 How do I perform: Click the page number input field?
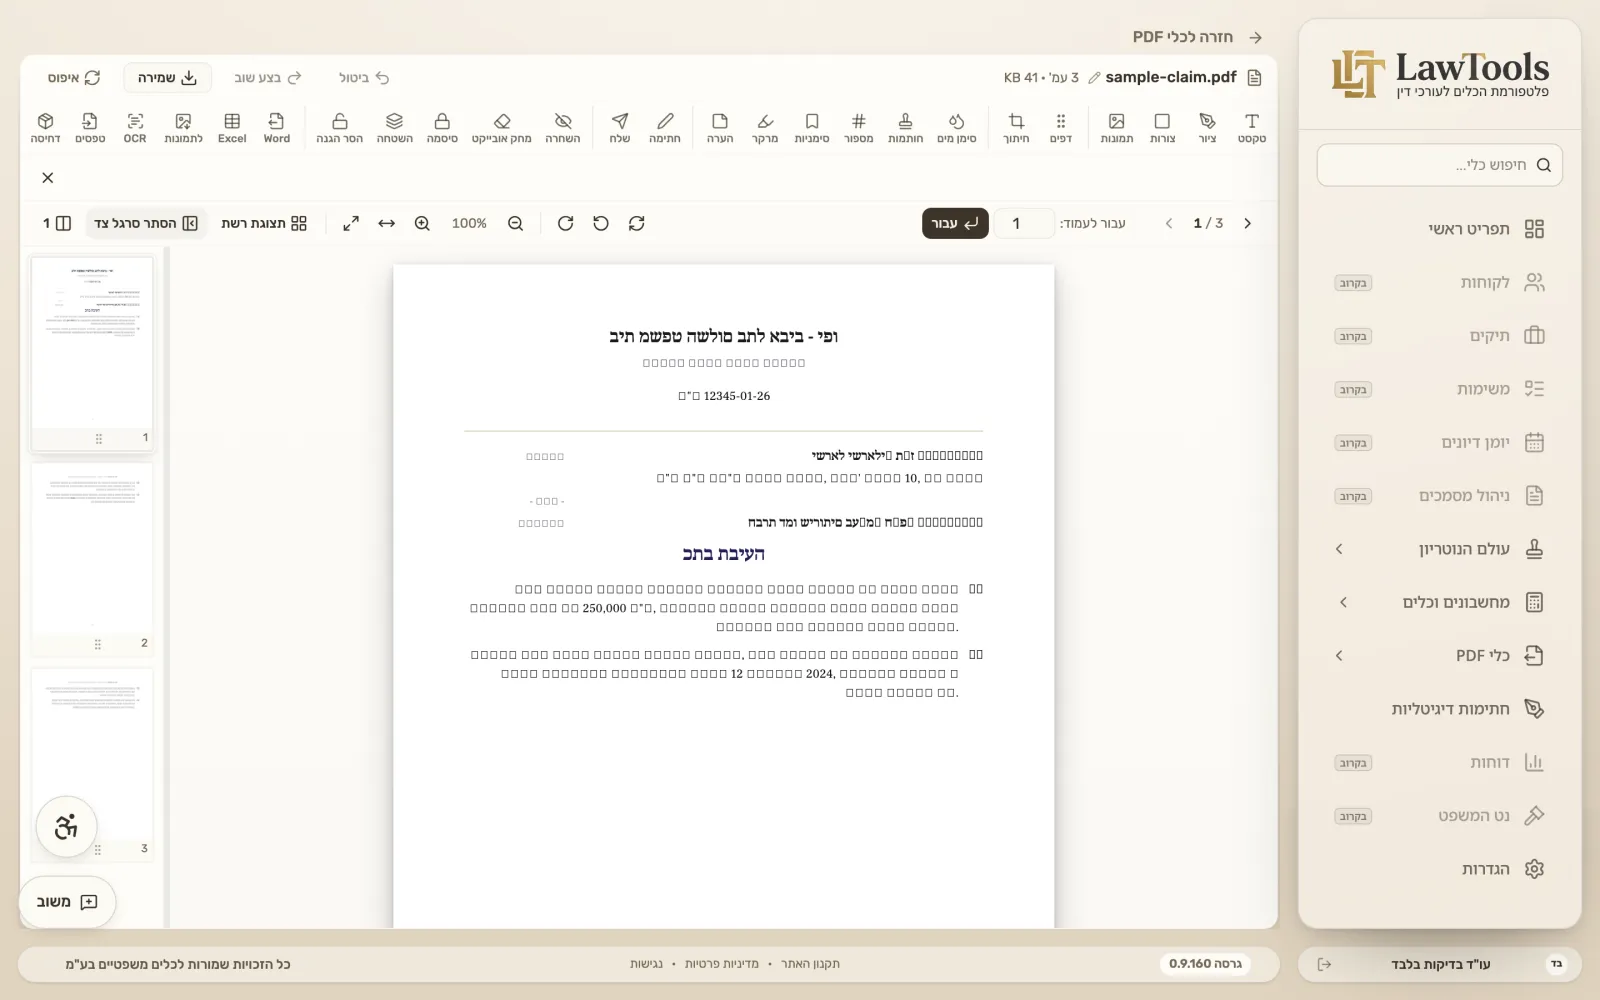(1023, 223)
